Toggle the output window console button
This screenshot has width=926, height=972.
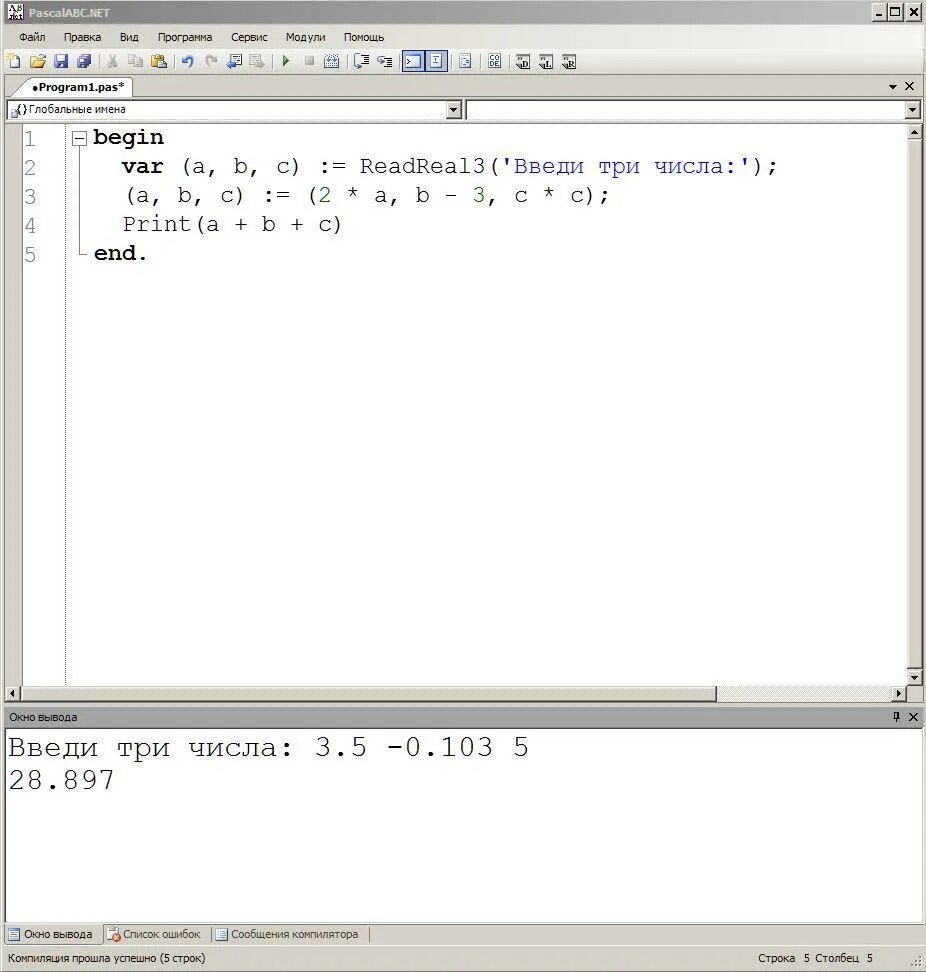coord(413,61)
